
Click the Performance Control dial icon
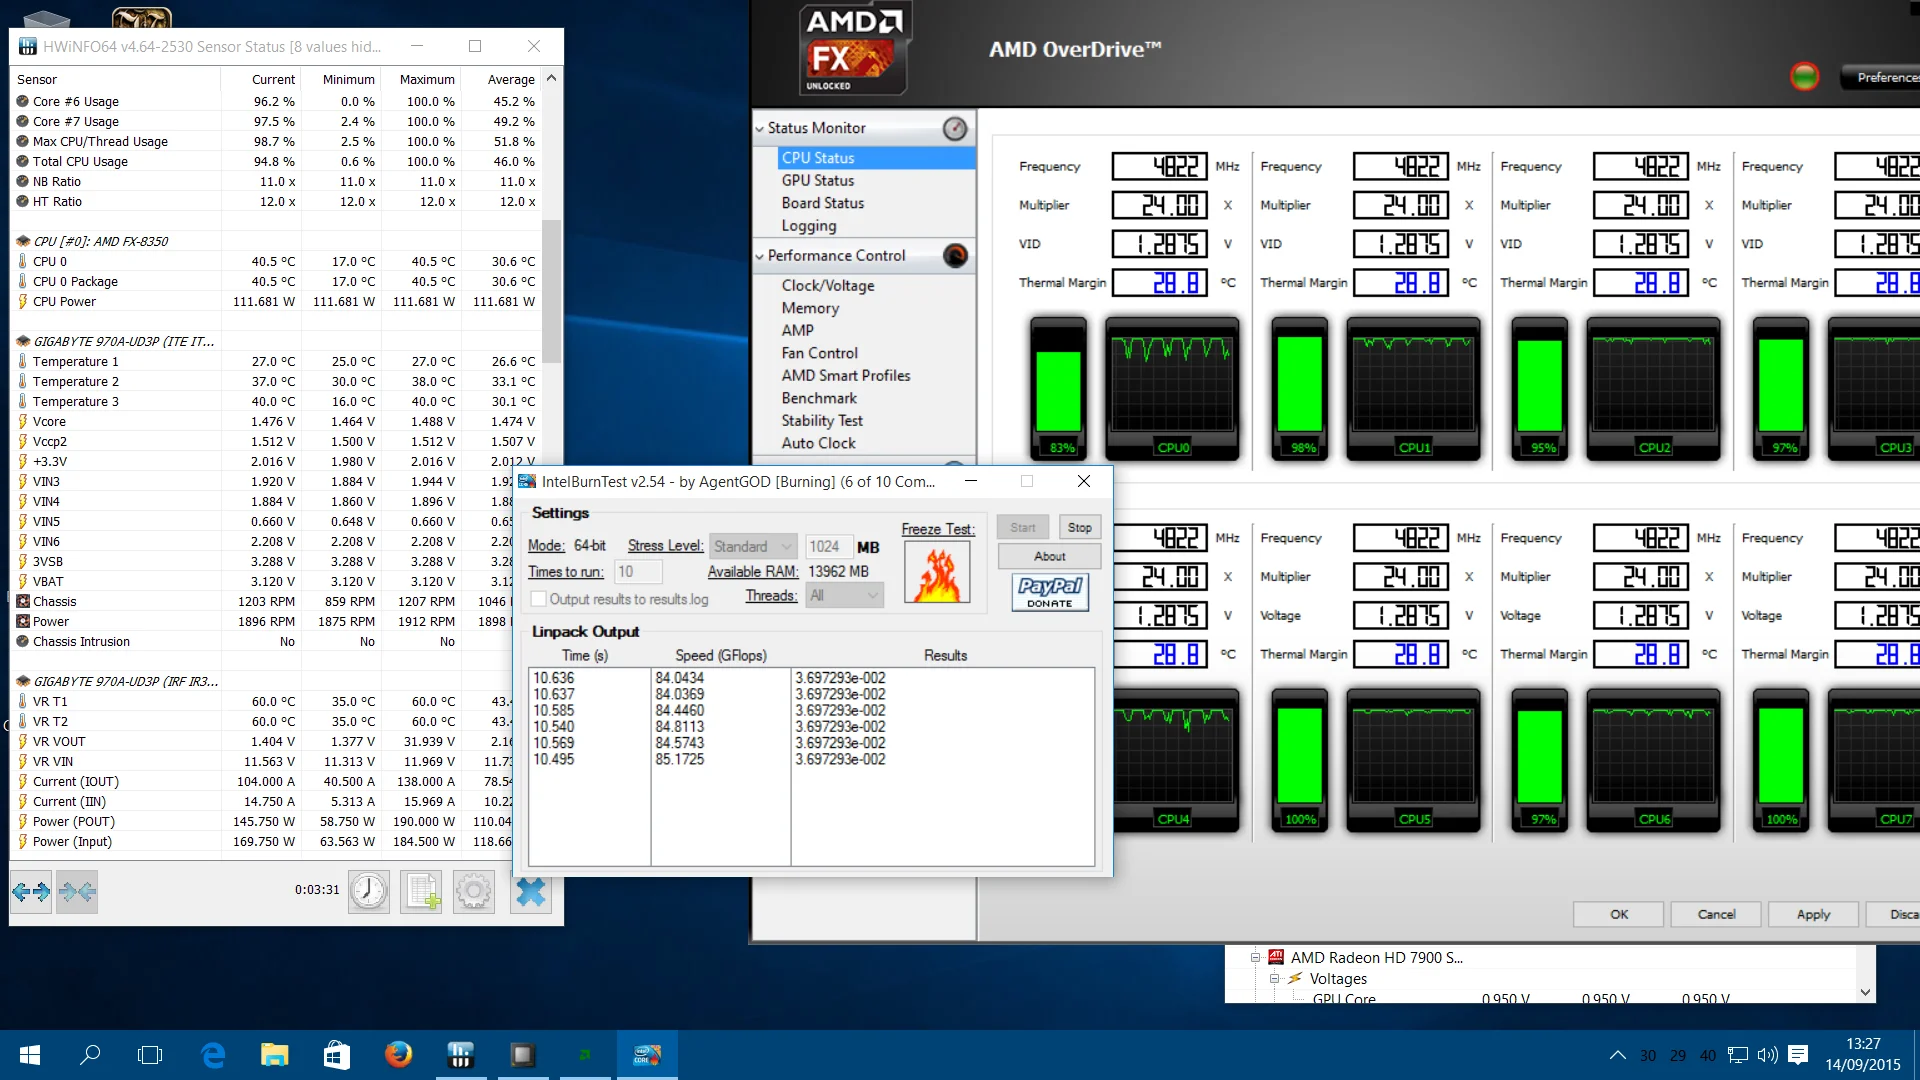(955, 256)
